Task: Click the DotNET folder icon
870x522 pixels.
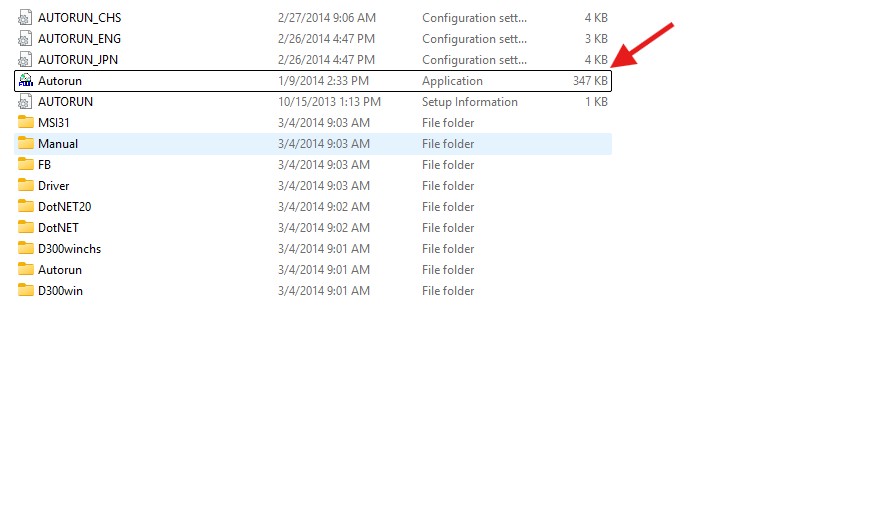Action: [26, 227]
